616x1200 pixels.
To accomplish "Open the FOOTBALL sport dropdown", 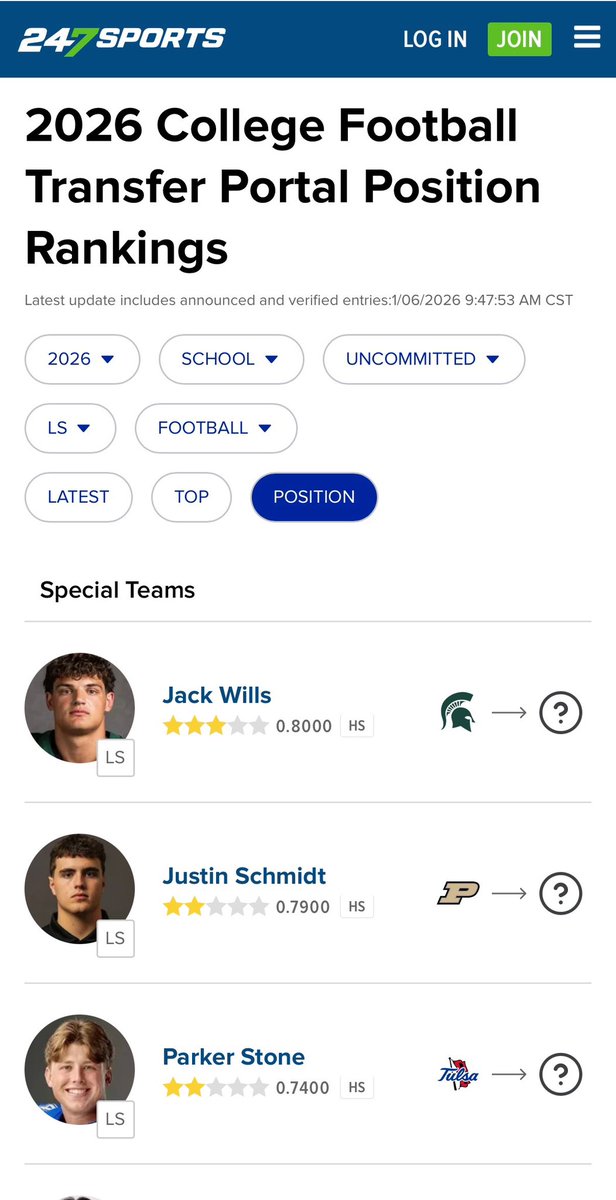I will tap(215, 428).
